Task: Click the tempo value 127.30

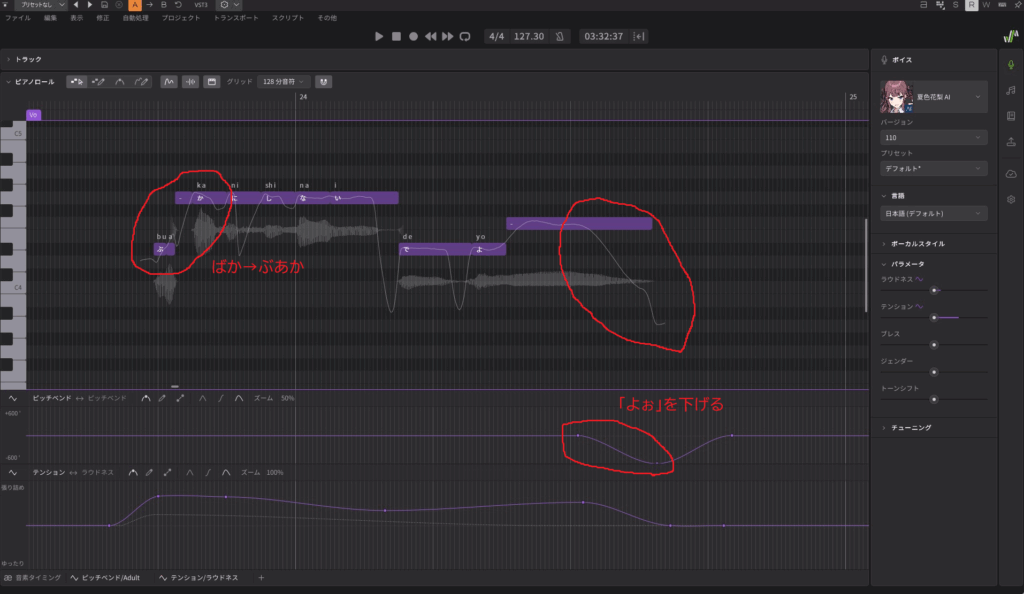Action: pyautogui.click(x=528, y=37)
